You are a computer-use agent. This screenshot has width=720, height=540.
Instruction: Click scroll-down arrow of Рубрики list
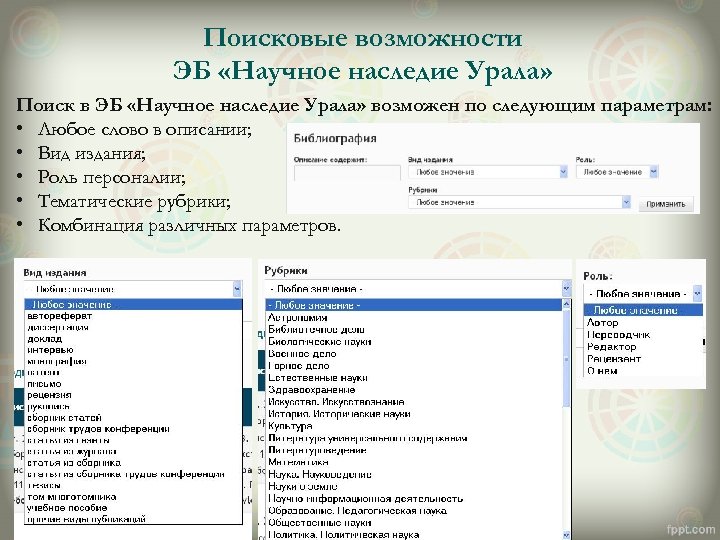(566, 535)
